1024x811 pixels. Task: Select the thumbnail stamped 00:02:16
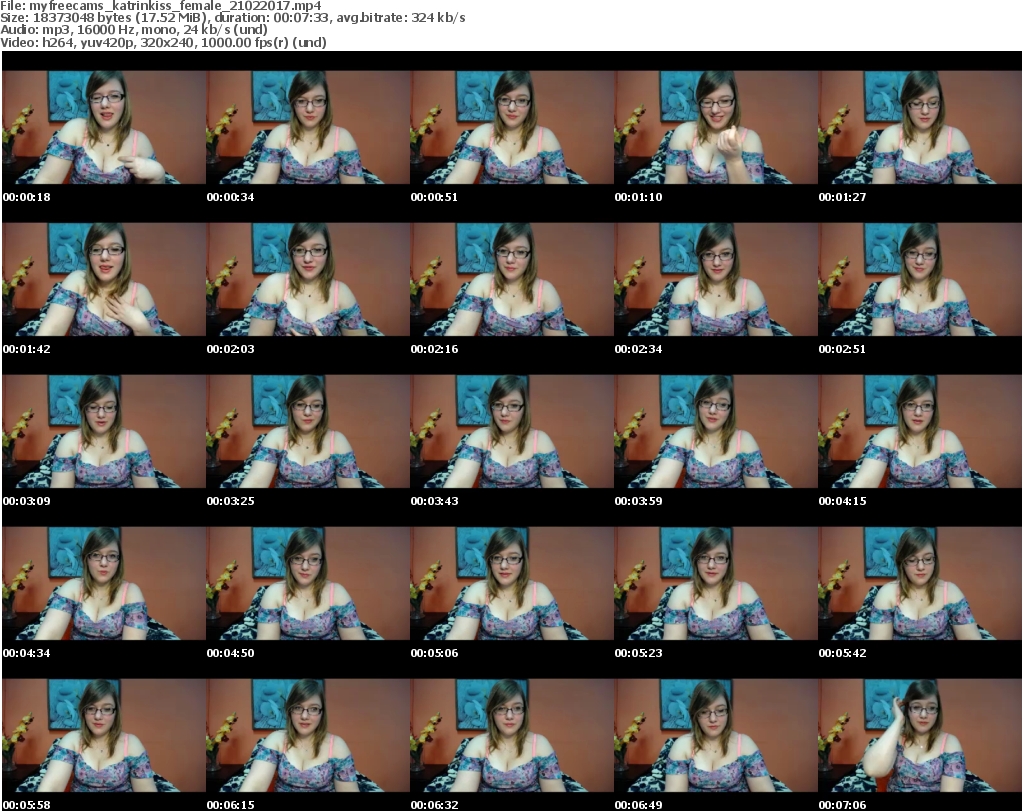tap(512, 279)
